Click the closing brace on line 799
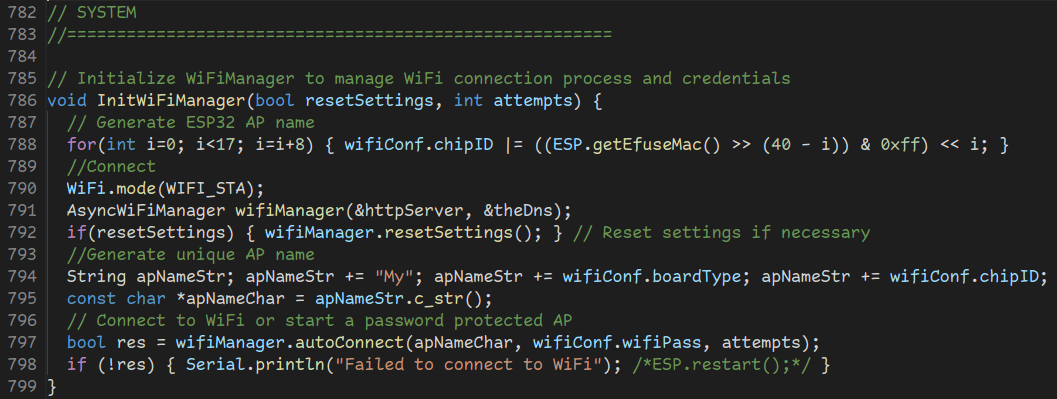Image resolution: width=1057 pixels, height=399 pixels. [52, 386]
